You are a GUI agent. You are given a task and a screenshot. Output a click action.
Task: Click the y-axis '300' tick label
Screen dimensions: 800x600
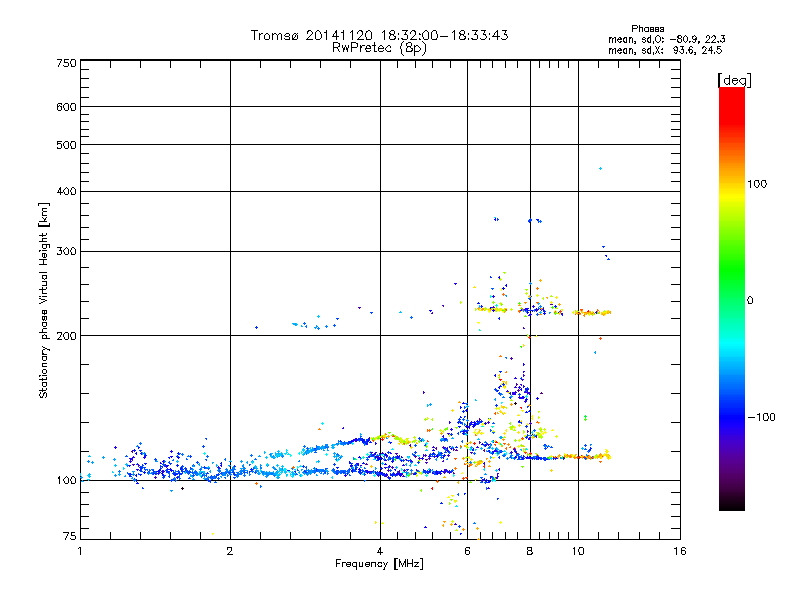pos(66,251)
